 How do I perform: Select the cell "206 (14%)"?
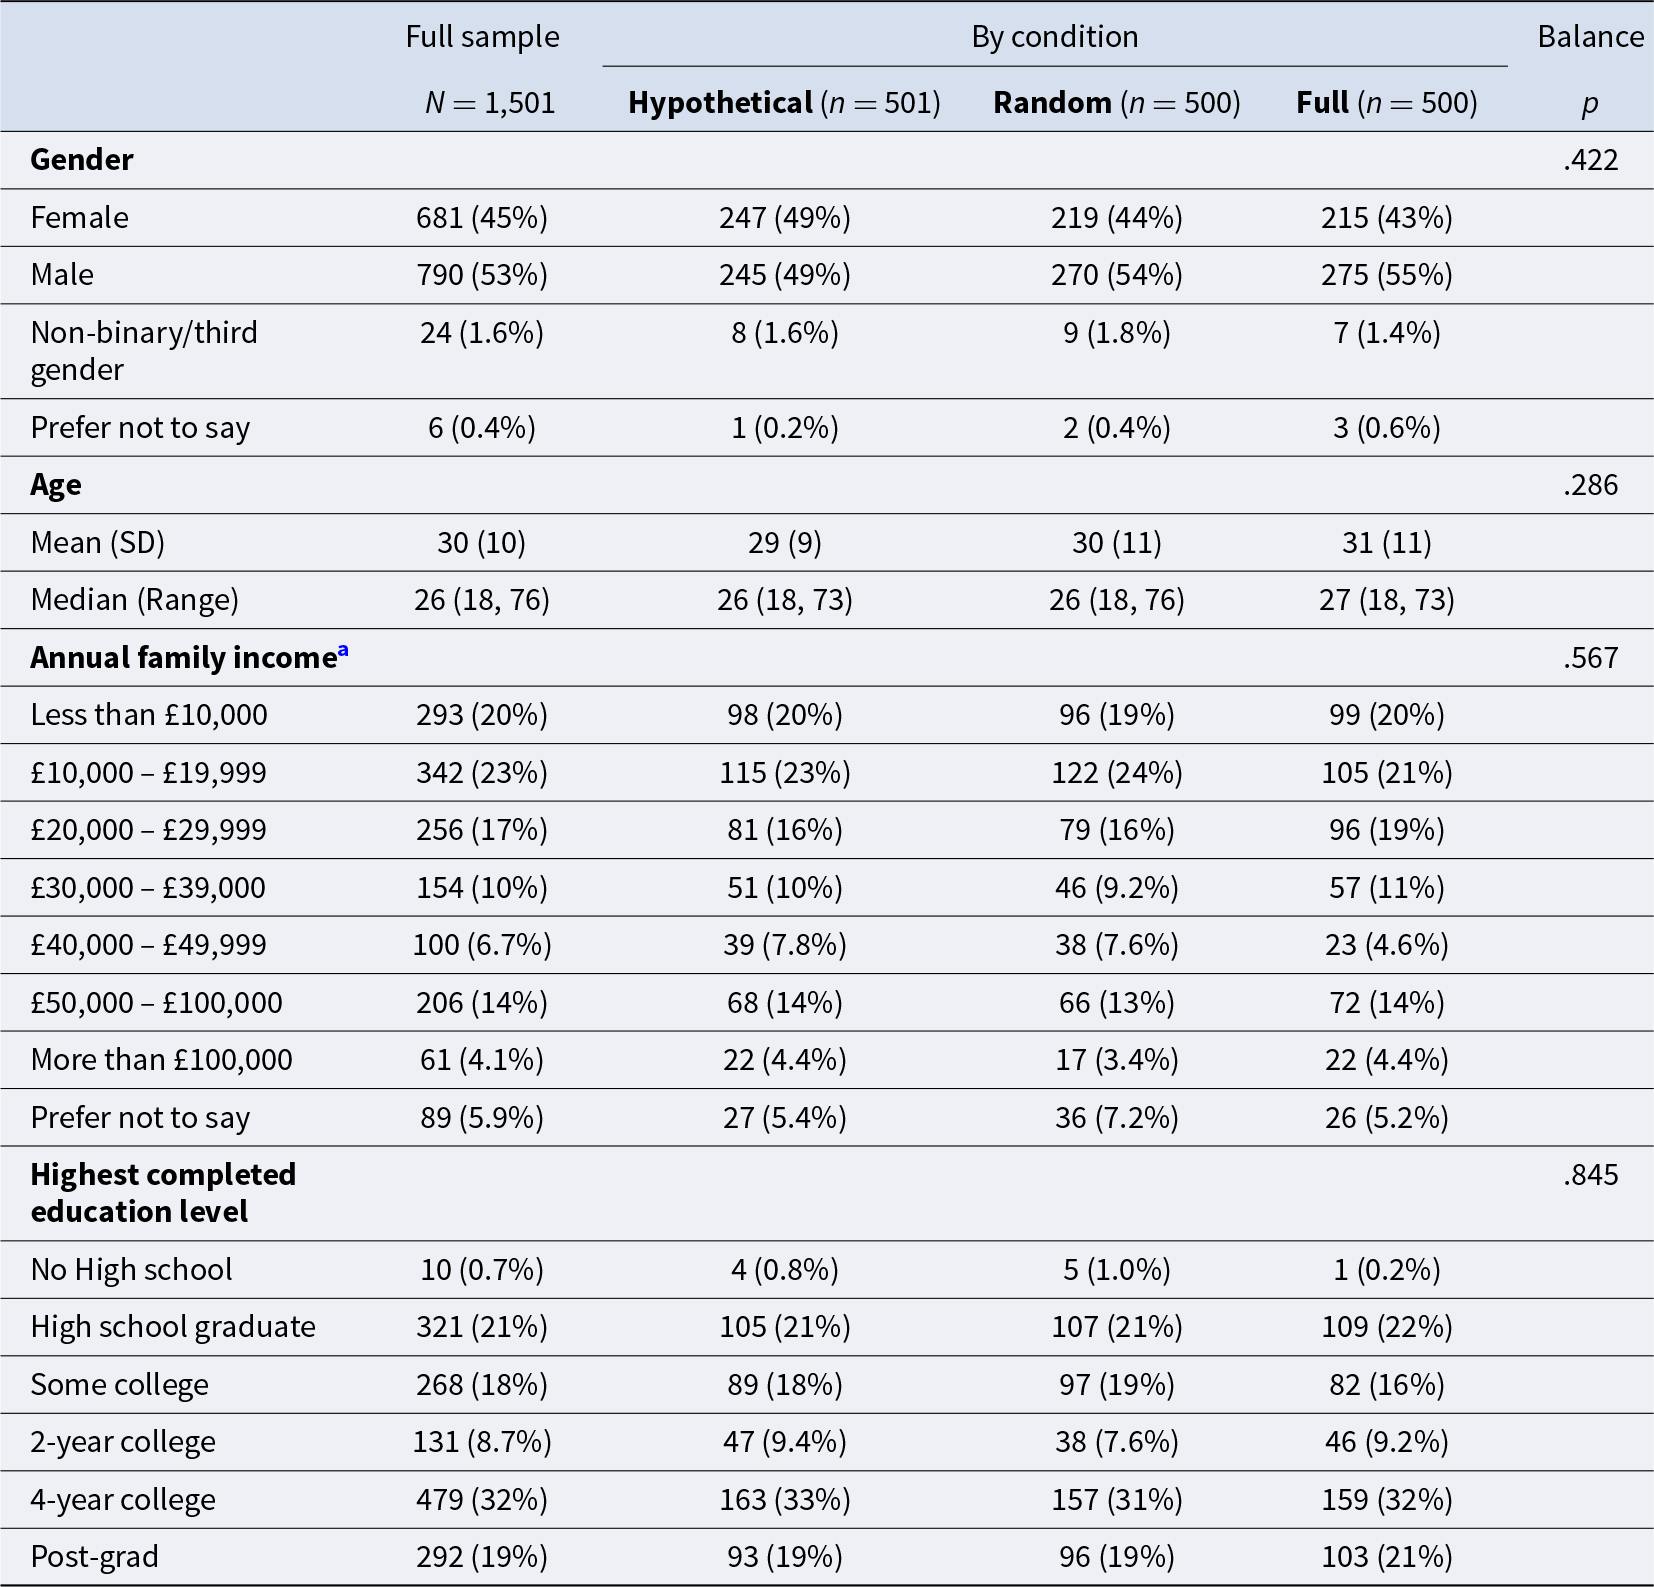pyautogui.click(x=482, y=1003)
